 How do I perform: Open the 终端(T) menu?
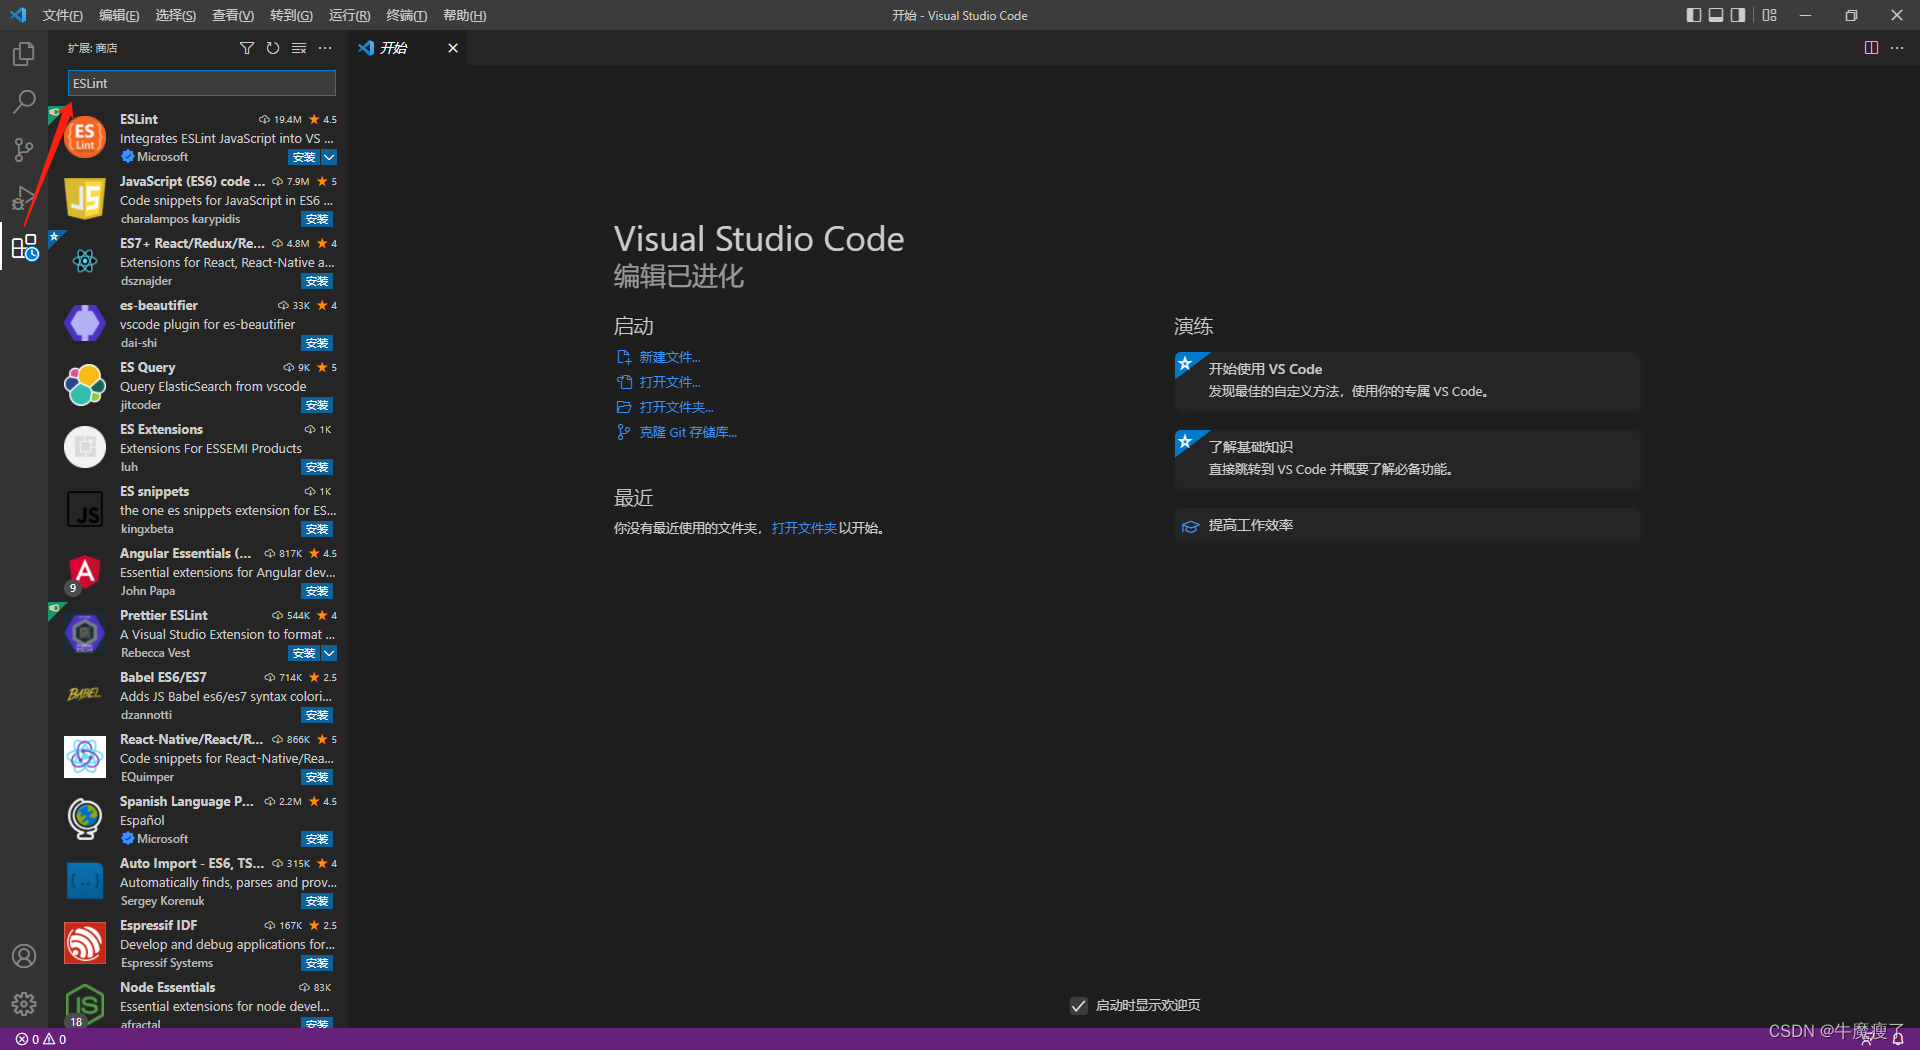coord(406,15)
